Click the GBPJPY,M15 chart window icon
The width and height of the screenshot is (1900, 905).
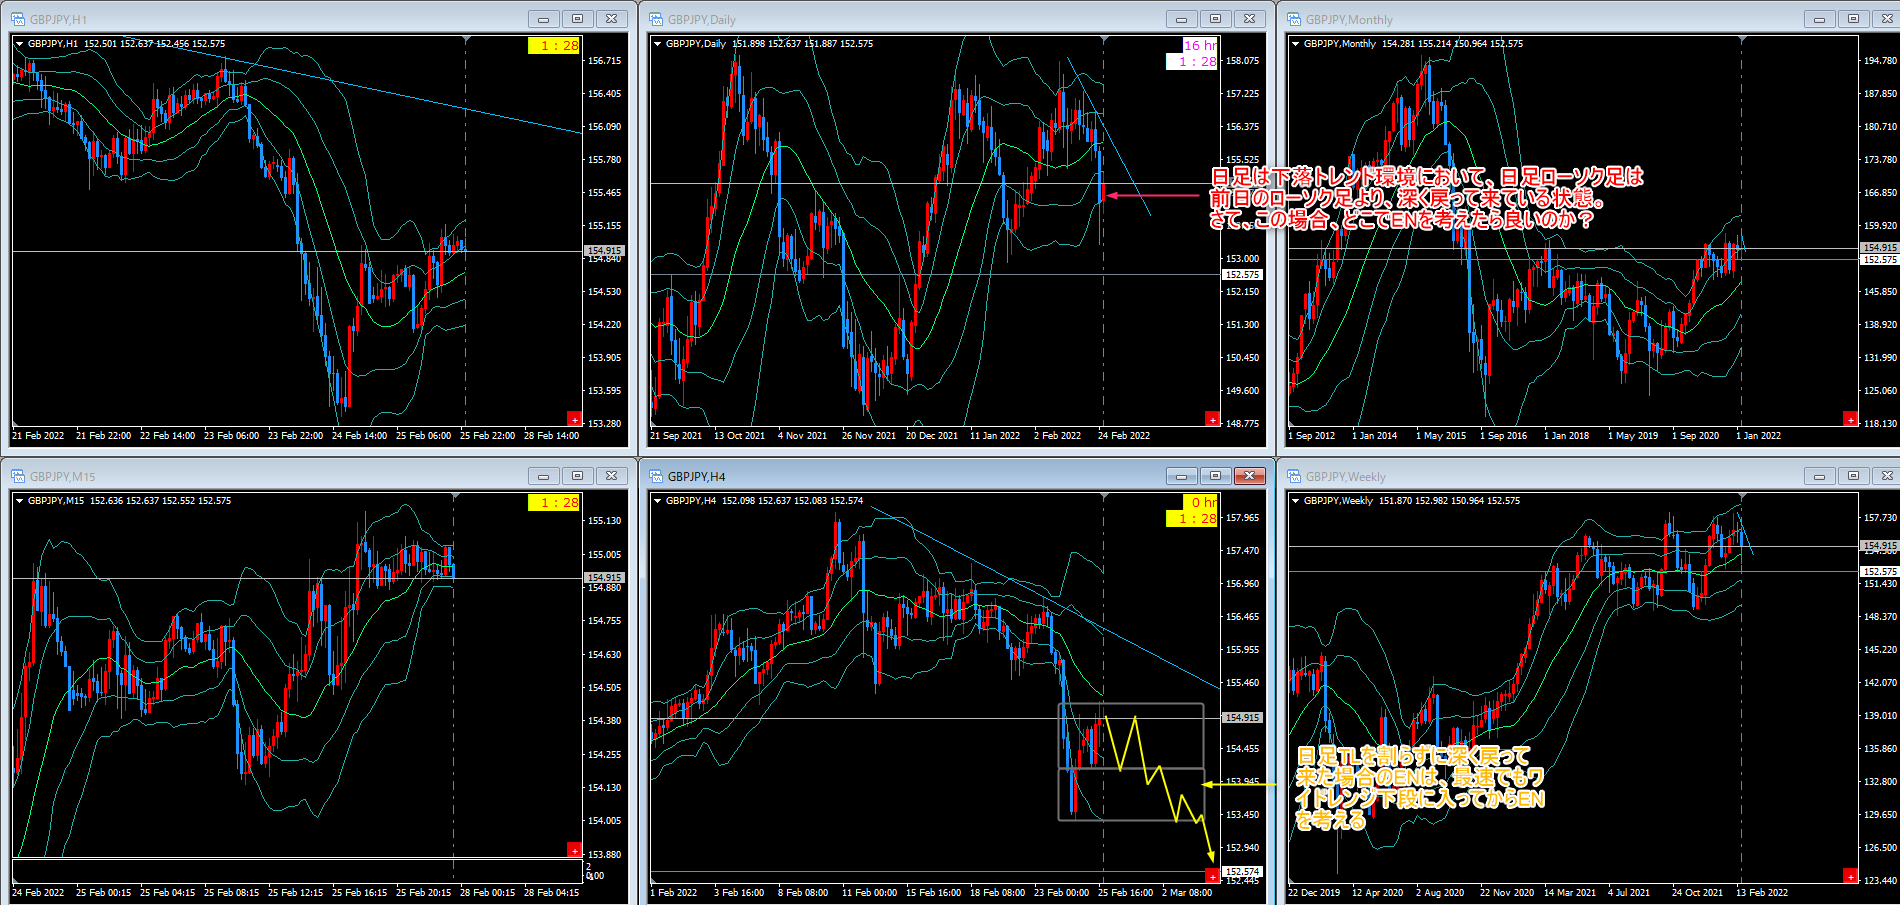pos(18,476)
